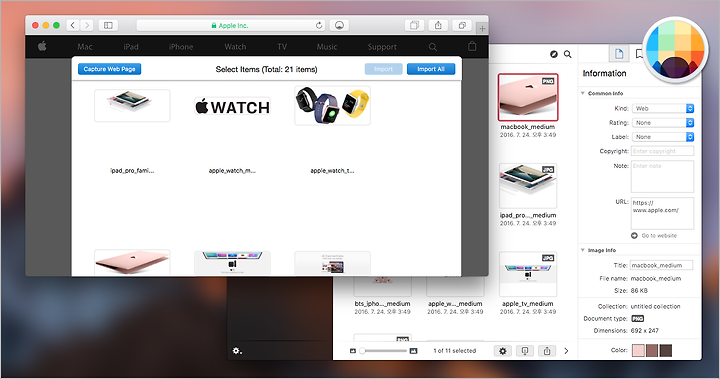Viewport: 720px width, 379px height.
Task: Select the Apple WATCH logo thumbnail
Action: pos(232,107)
